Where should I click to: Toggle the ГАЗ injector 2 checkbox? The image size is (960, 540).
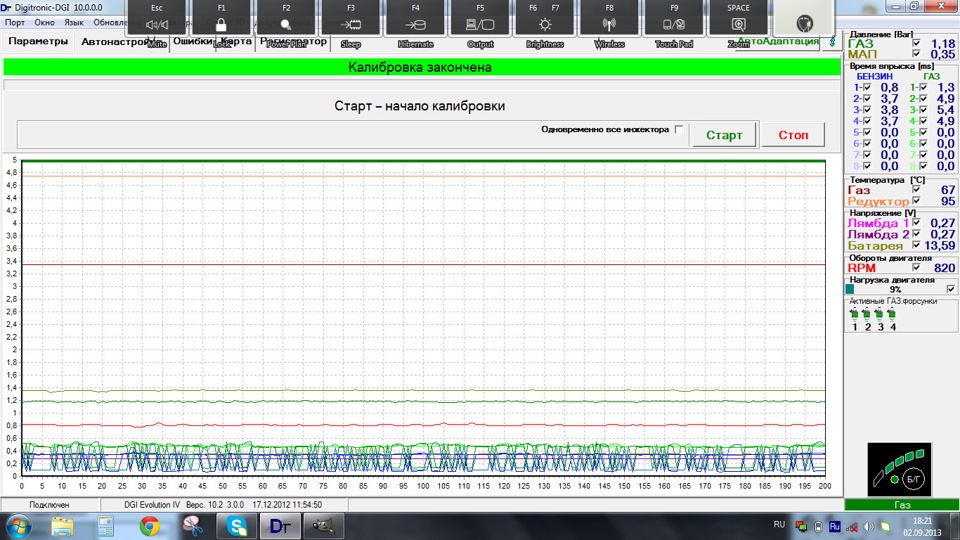923,99
